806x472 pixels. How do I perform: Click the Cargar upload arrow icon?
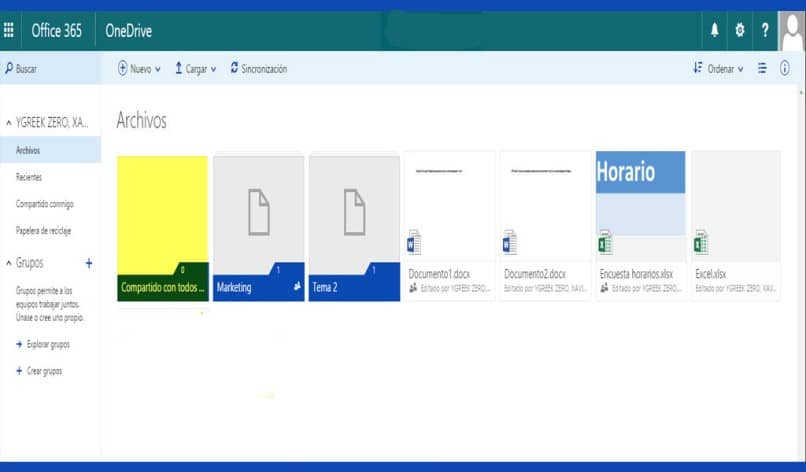[x=178, y=68]
